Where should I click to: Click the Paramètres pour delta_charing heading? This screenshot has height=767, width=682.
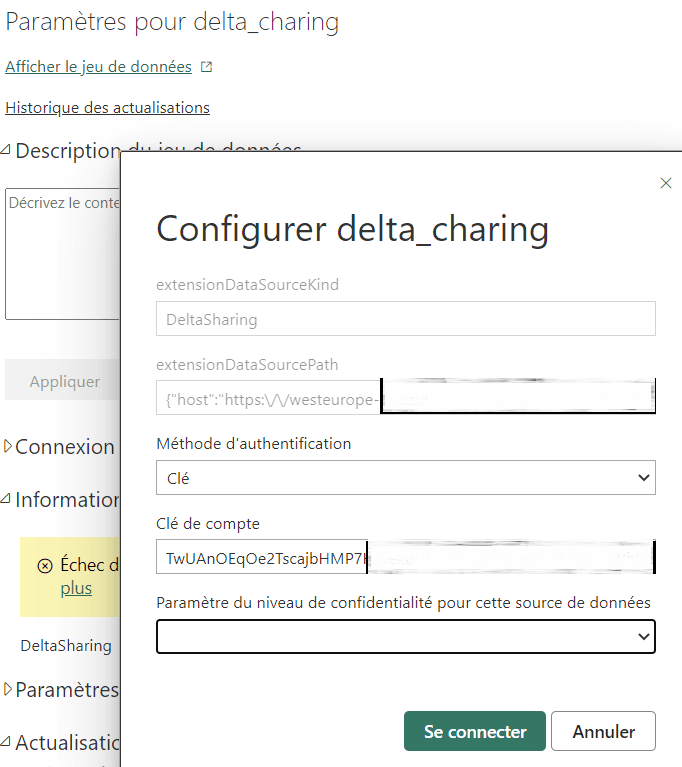point(172,23)
